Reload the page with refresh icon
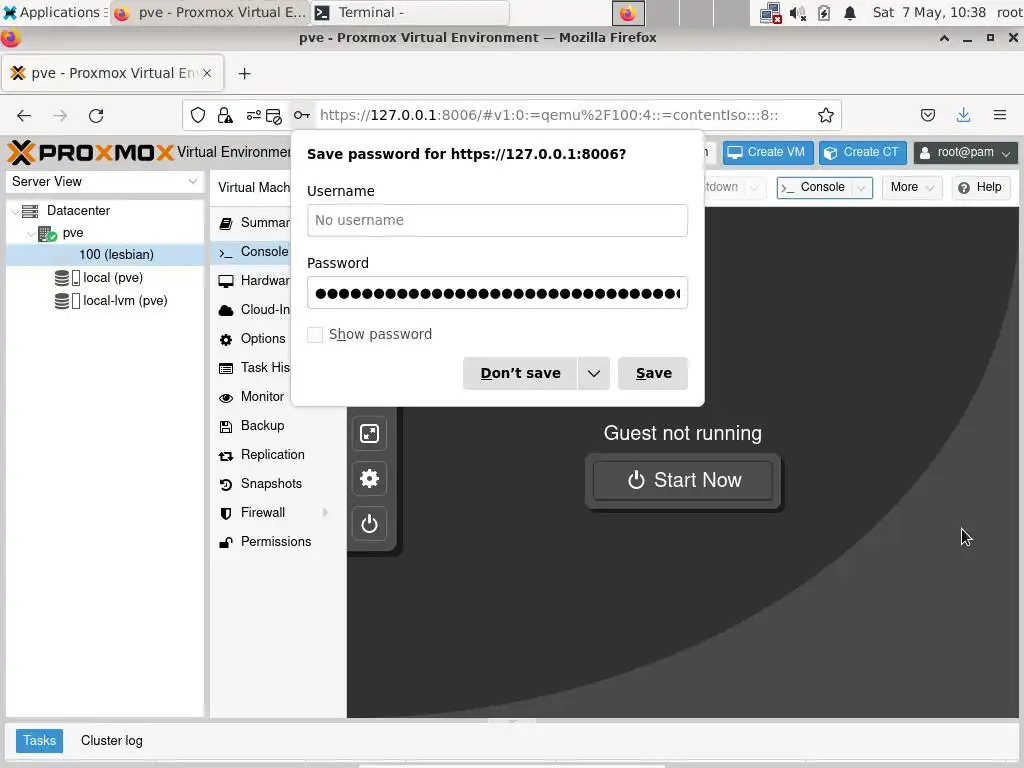Viewport: 1024px width, 768px height. click(96, 116)
